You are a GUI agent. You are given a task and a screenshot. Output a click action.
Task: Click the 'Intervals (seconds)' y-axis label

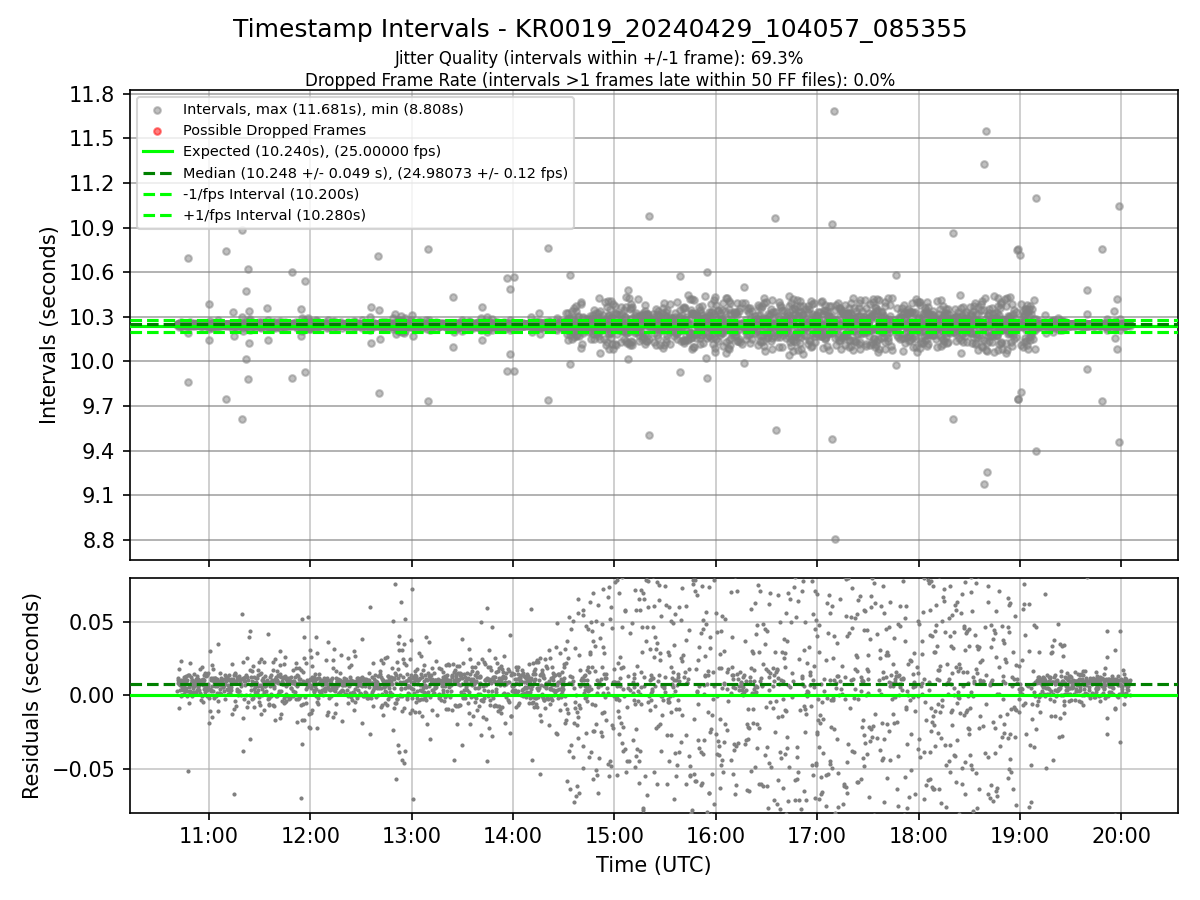49,325
